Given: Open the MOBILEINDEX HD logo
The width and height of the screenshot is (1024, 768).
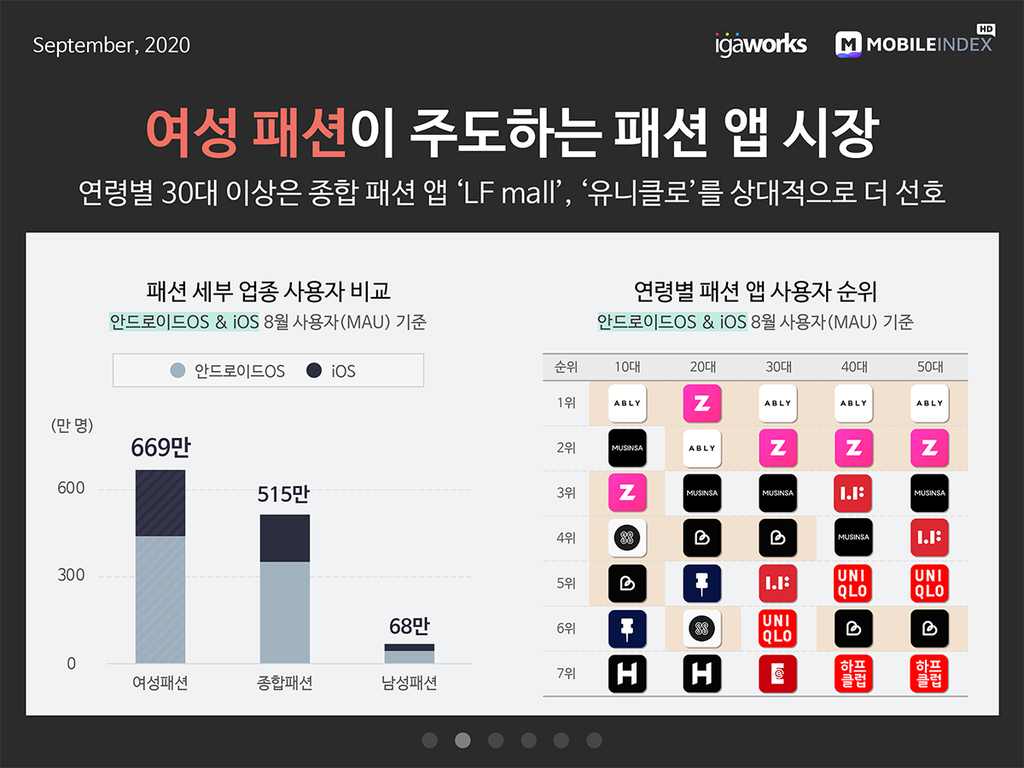Looking at the screenshot, I should pyautogui.click(x=915, y=41).
